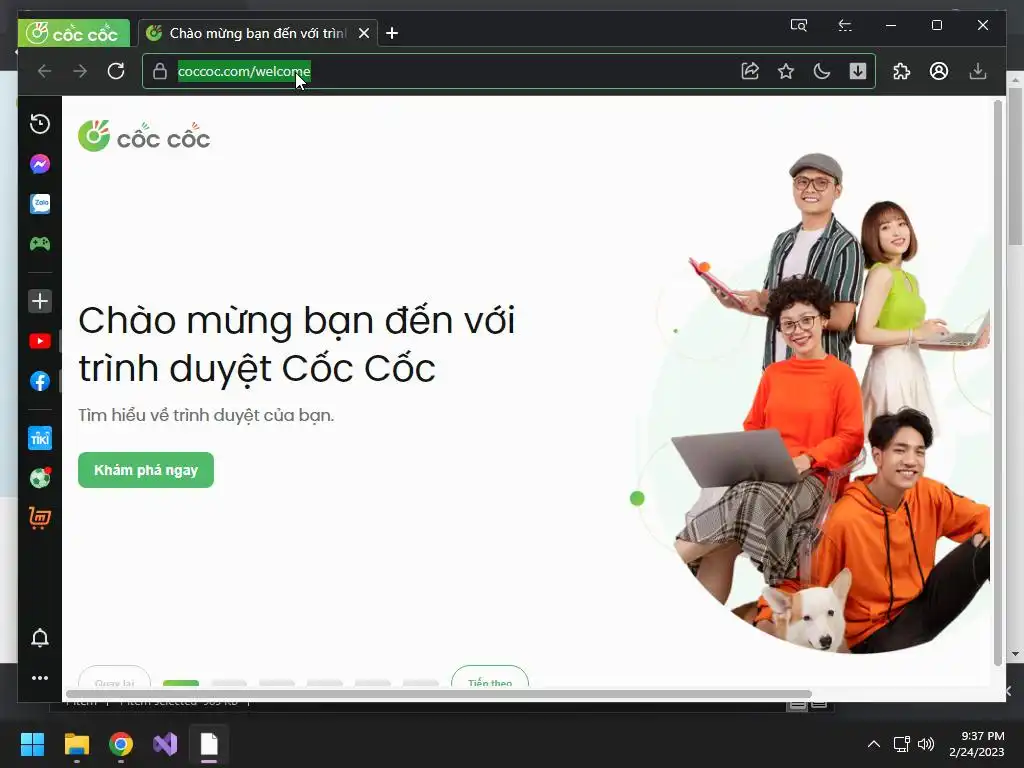Open Visual Studio from the taskbar

point(165,744)
